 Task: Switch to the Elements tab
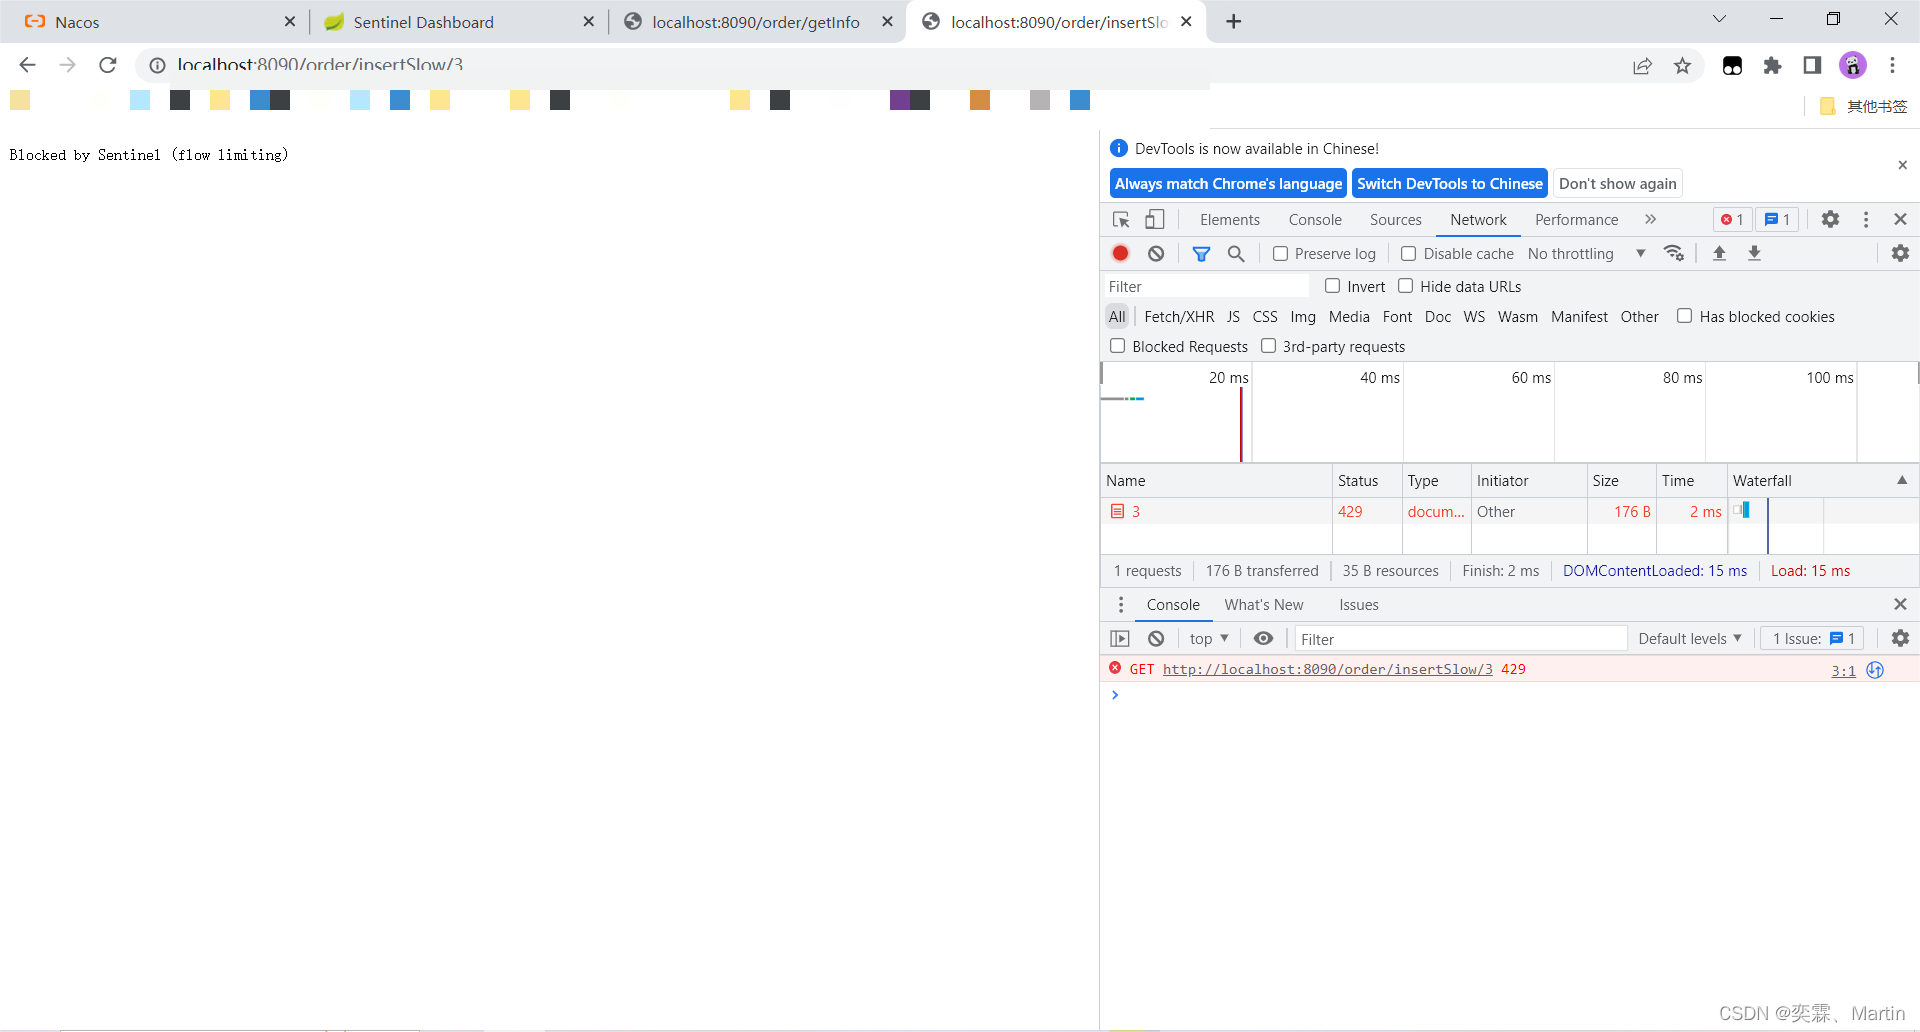coord(1229,220)
